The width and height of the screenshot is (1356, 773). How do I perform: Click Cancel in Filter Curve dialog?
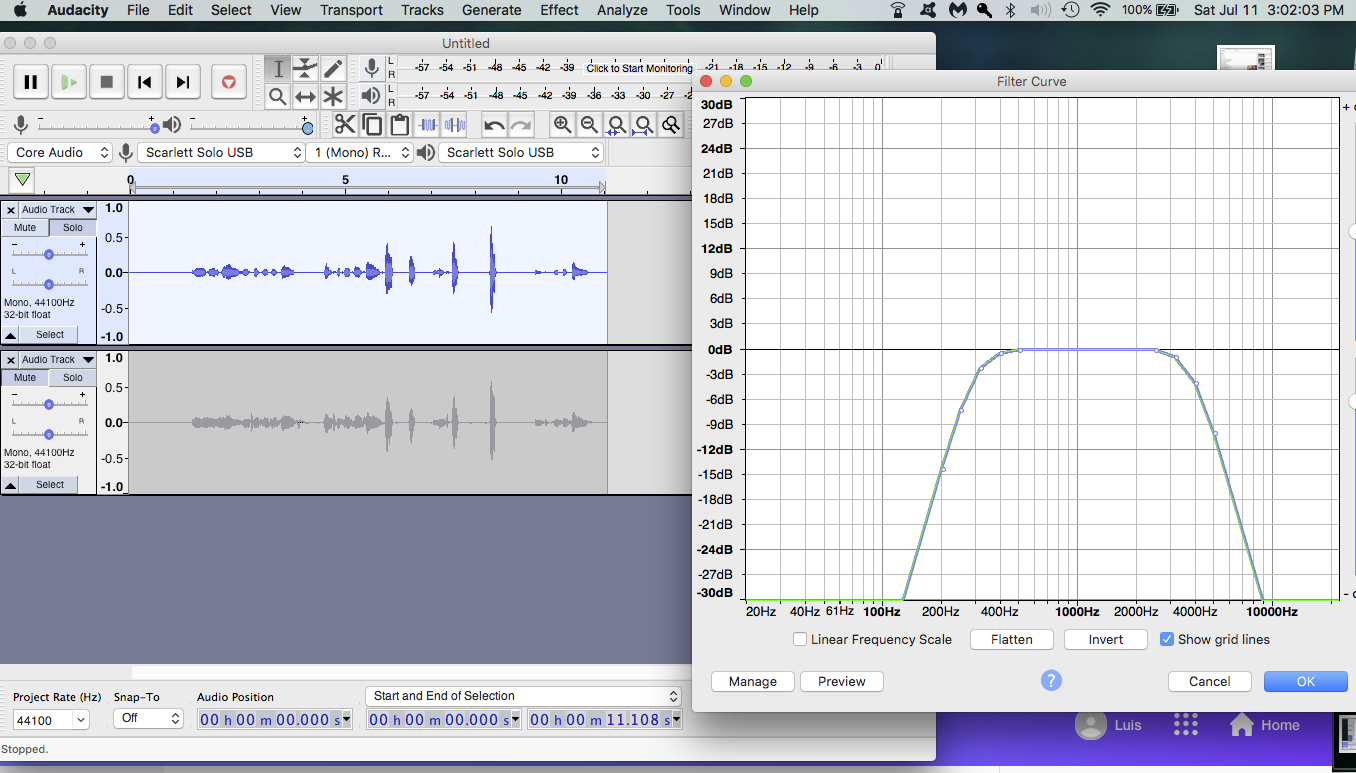1210,681
